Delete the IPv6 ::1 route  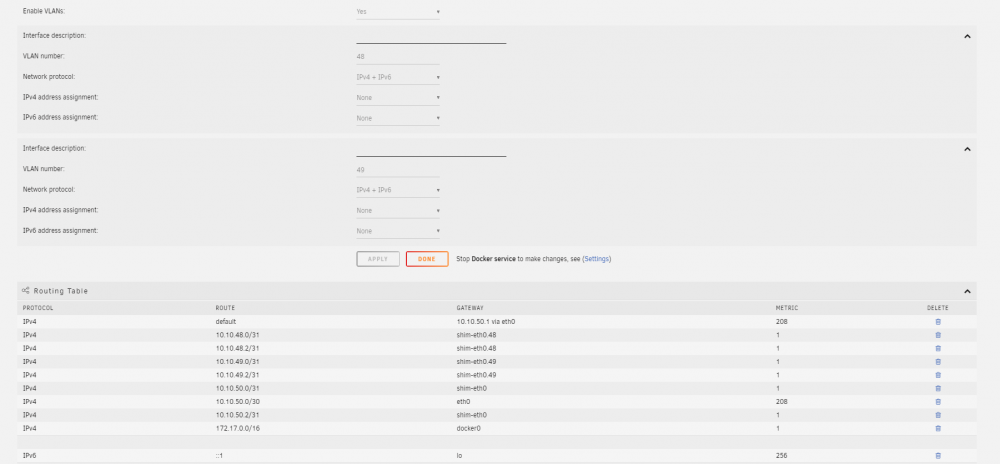coord(938,456)
